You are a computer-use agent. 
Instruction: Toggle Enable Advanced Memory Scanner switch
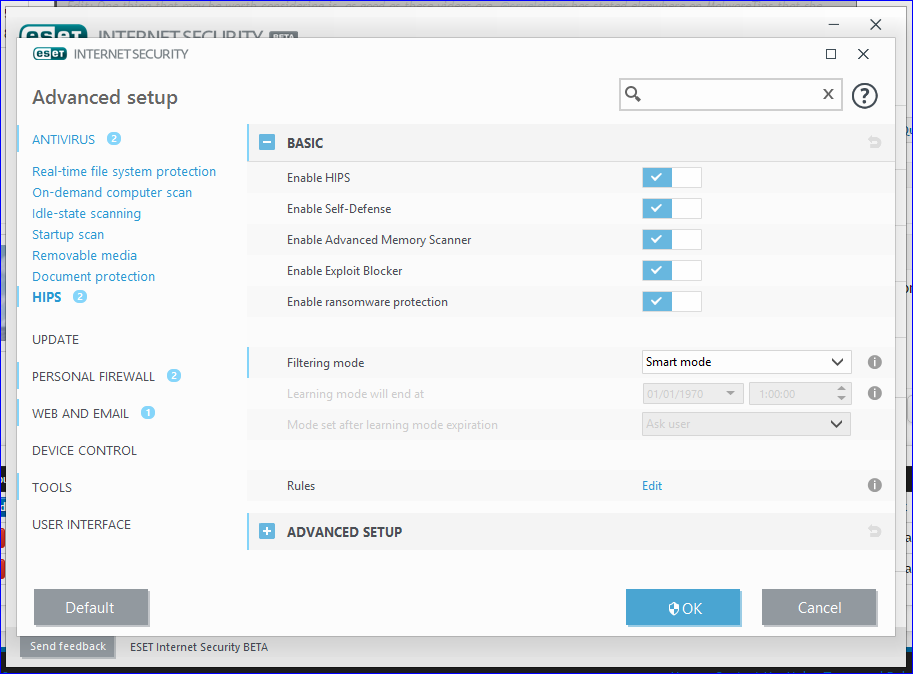(672, 239)
